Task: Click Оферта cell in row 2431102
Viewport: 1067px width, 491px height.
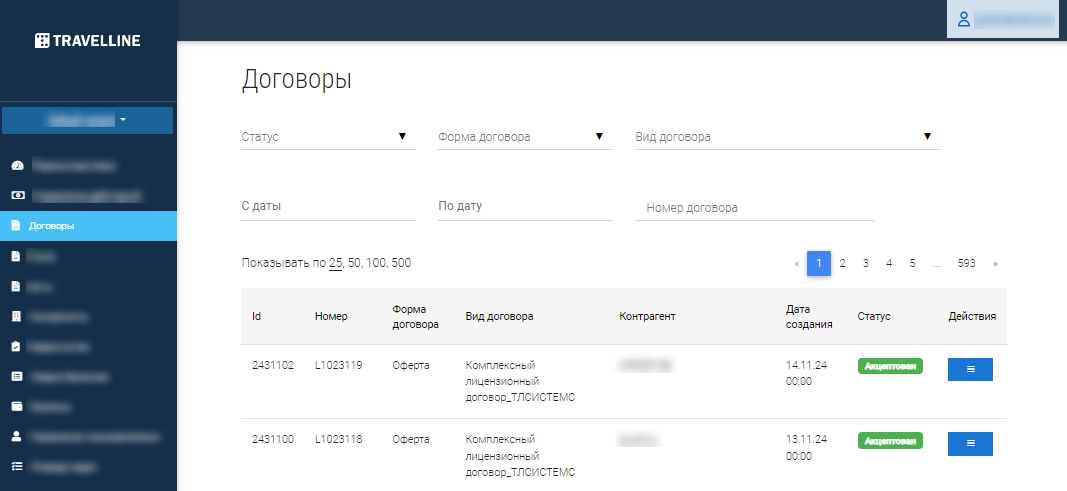Action: pos(411,365)
